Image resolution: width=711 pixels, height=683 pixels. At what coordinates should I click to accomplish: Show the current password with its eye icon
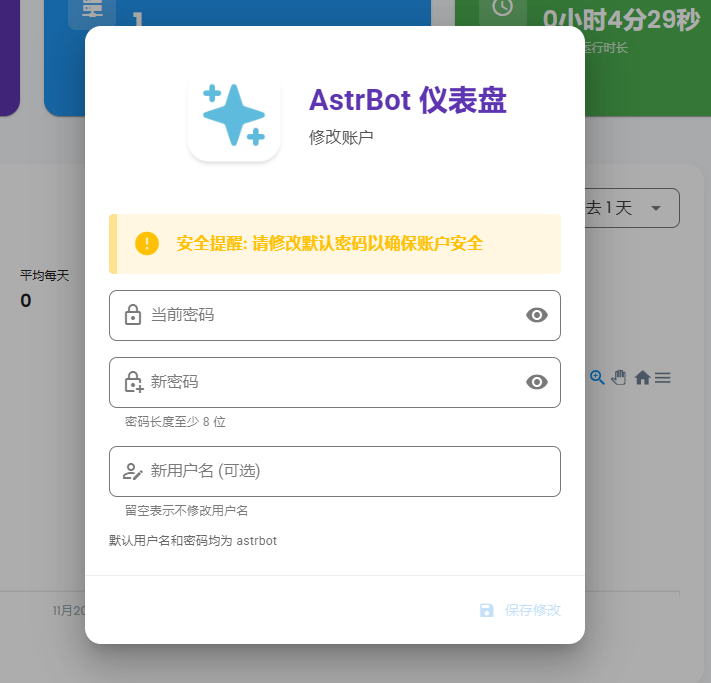coord(537,315)
